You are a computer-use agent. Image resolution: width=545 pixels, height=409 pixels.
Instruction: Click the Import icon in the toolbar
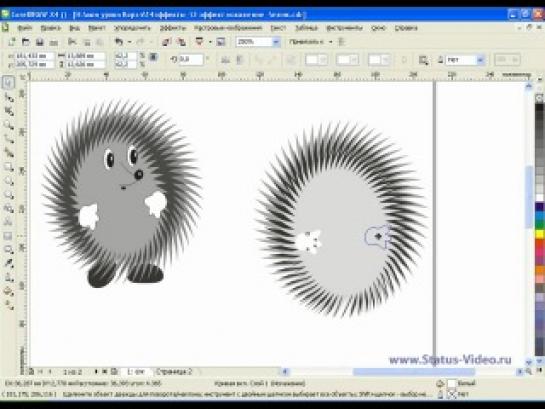(x=166, y=42)
